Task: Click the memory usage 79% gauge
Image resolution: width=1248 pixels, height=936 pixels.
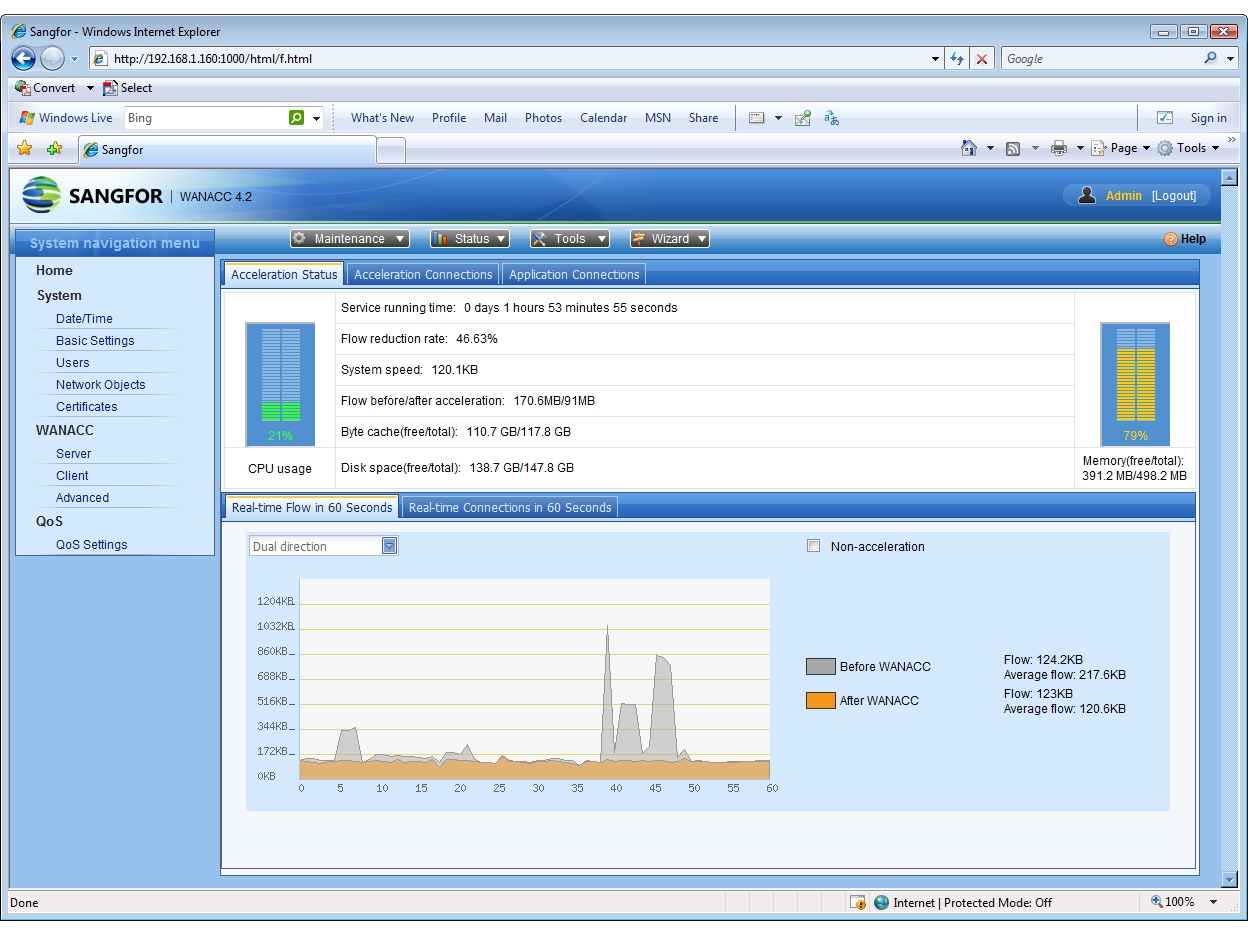Action: [x=1135, y=383]
